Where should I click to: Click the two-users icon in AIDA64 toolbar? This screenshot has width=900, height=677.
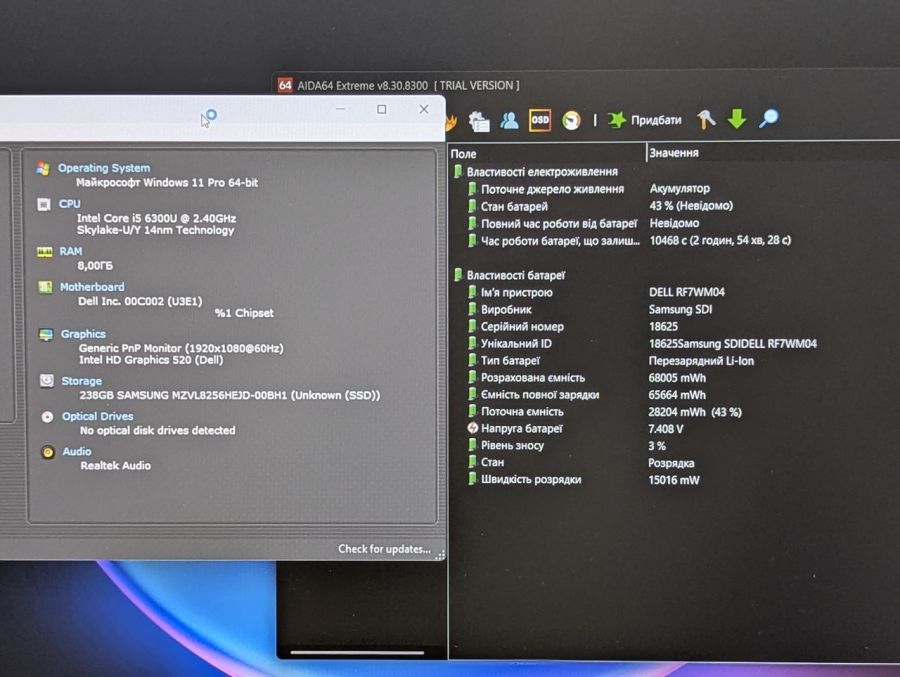[509, 120]
